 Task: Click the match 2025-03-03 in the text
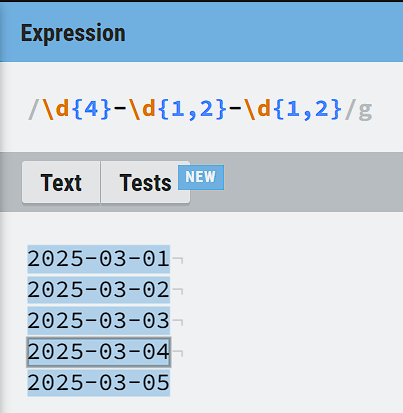(99, 321)
